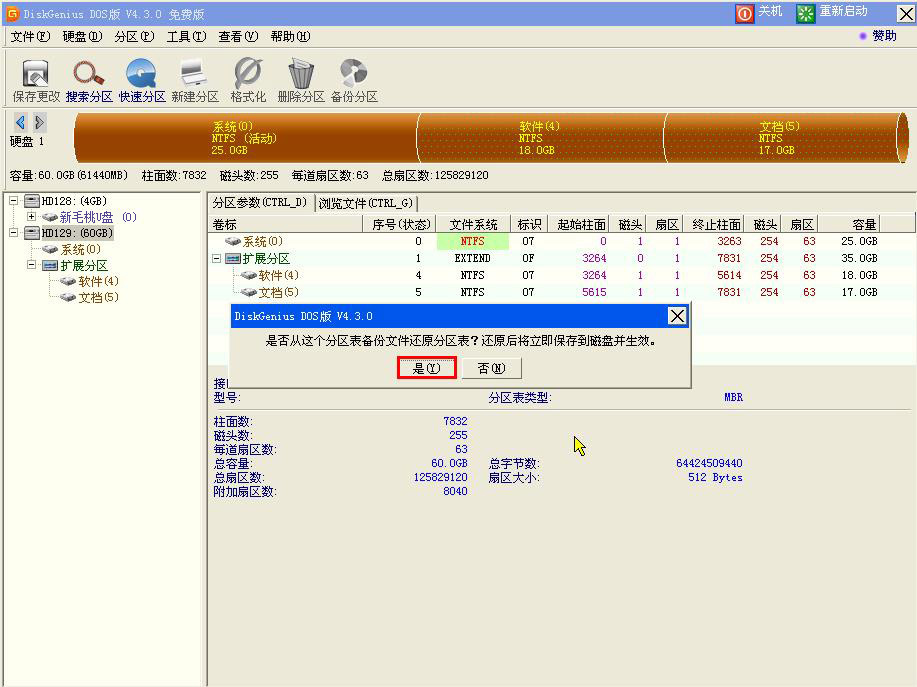Click the 扩展分区 icon in tree
This screenshot has height=687, width=917.
click(50, 265)
